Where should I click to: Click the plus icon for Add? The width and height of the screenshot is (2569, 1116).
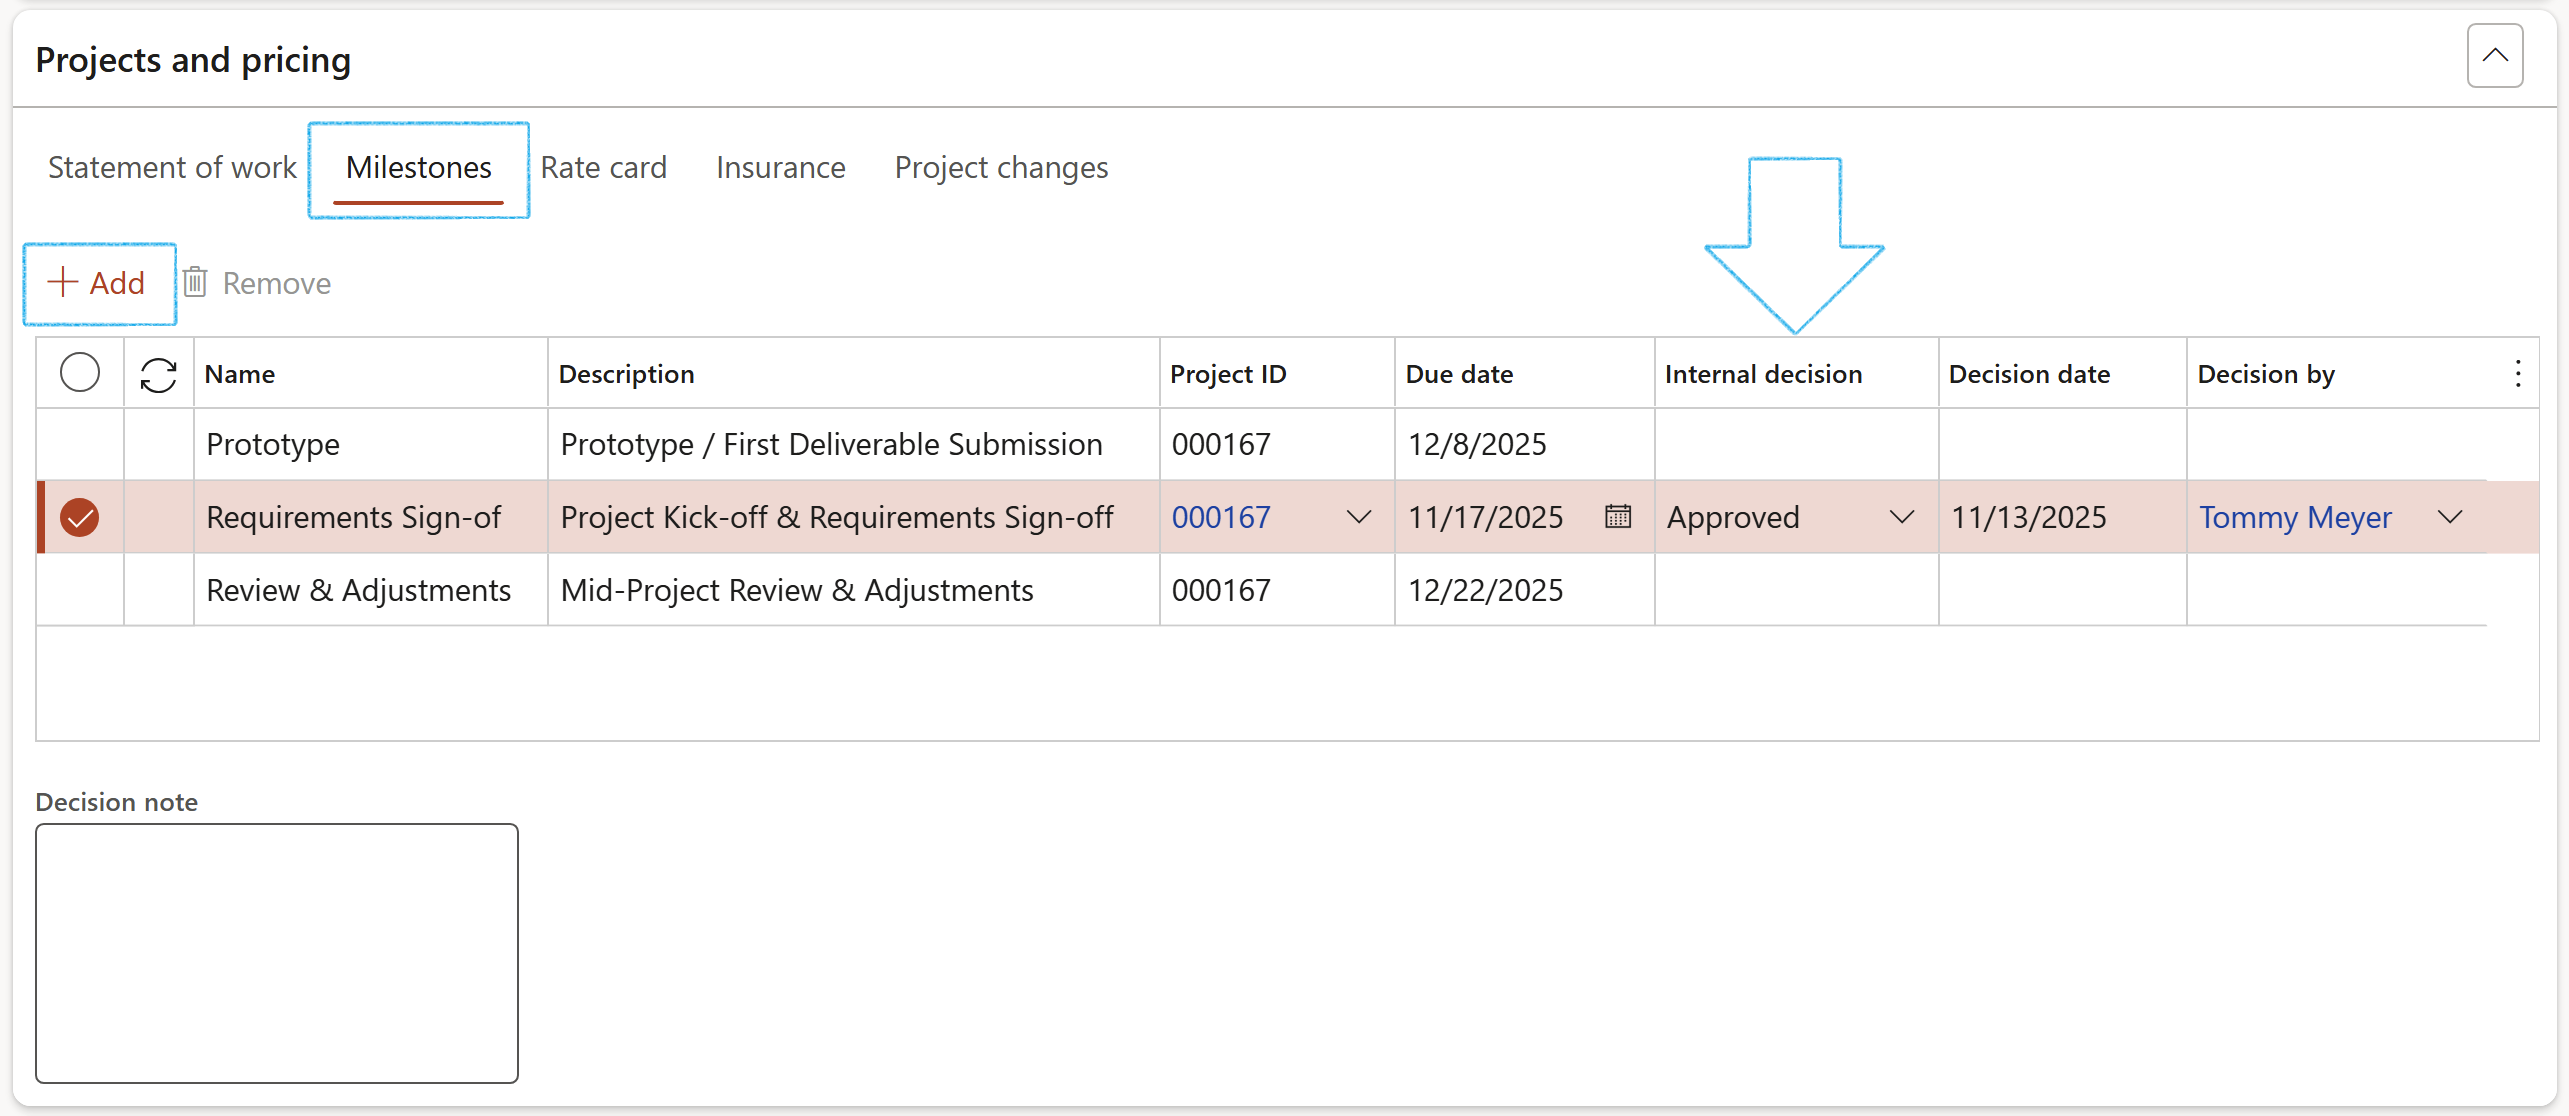[63, 282]
